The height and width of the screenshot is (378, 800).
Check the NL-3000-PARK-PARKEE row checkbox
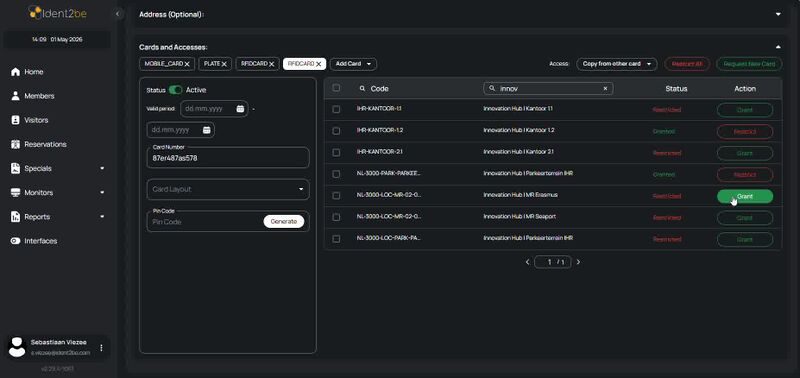pos(336,174)
